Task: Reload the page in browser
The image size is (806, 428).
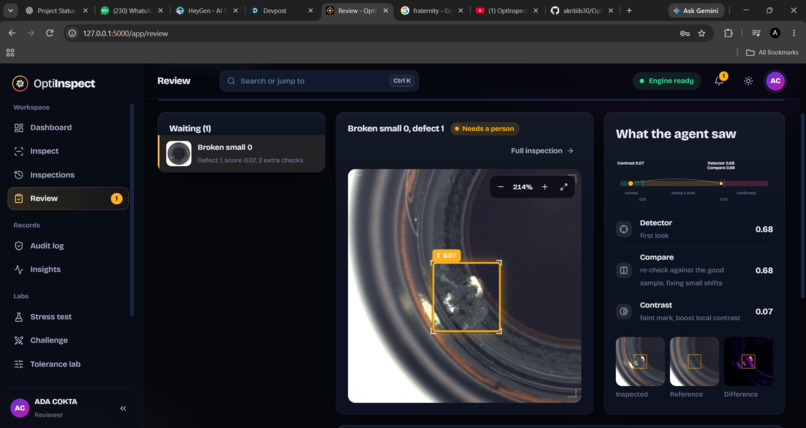Action: pos(49,33)
